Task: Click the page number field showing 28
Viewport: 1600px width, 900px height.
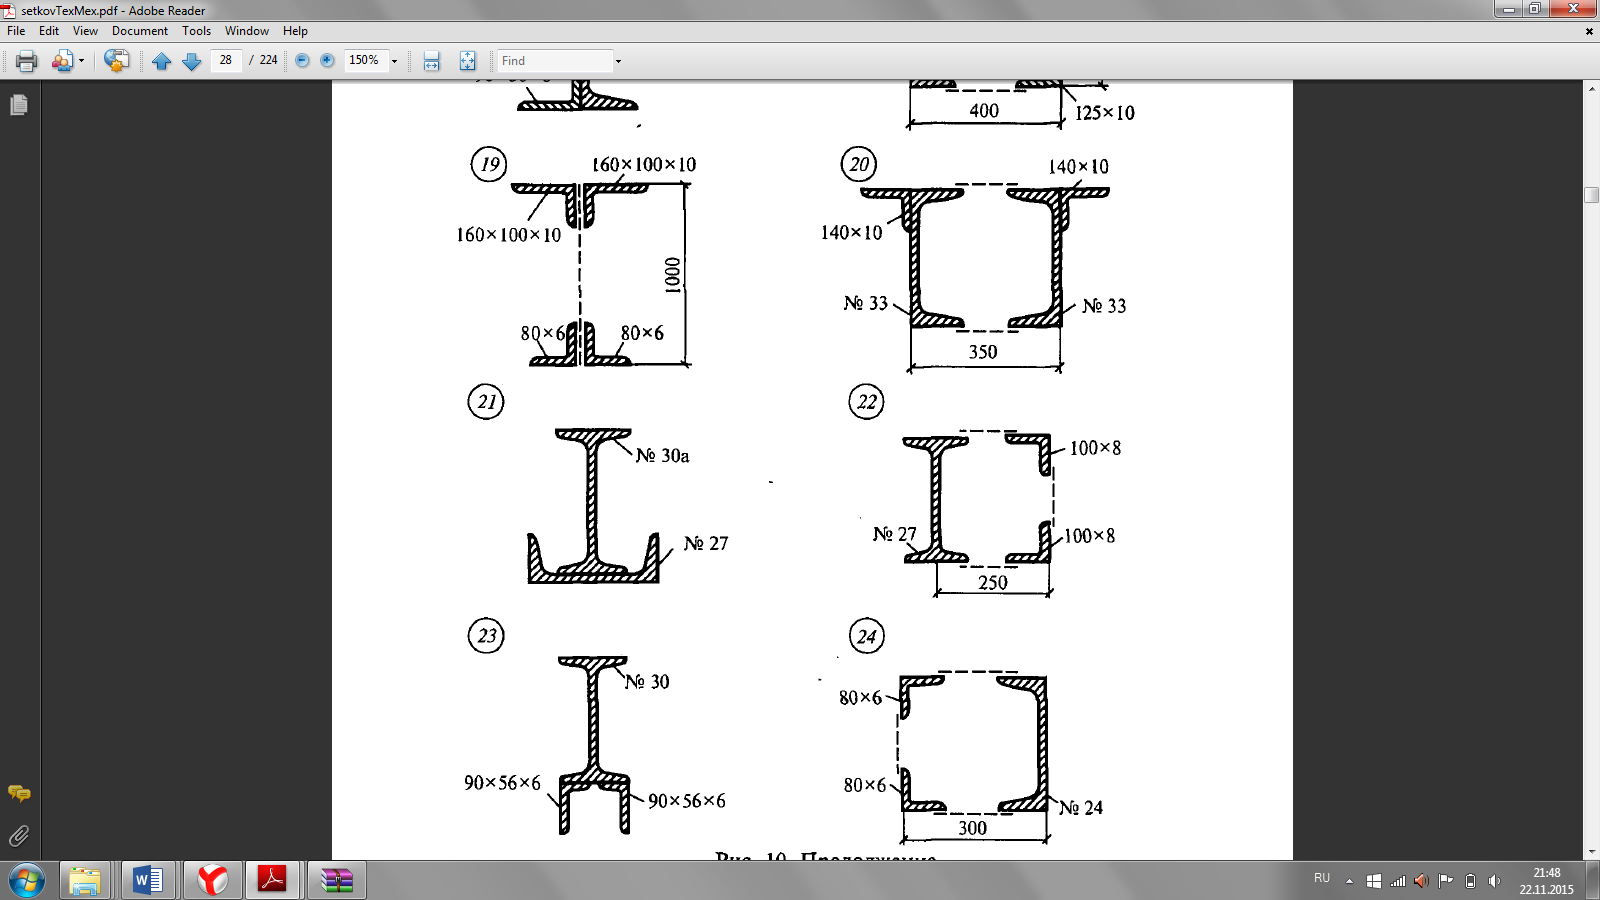Action: (x=226, y=60)
